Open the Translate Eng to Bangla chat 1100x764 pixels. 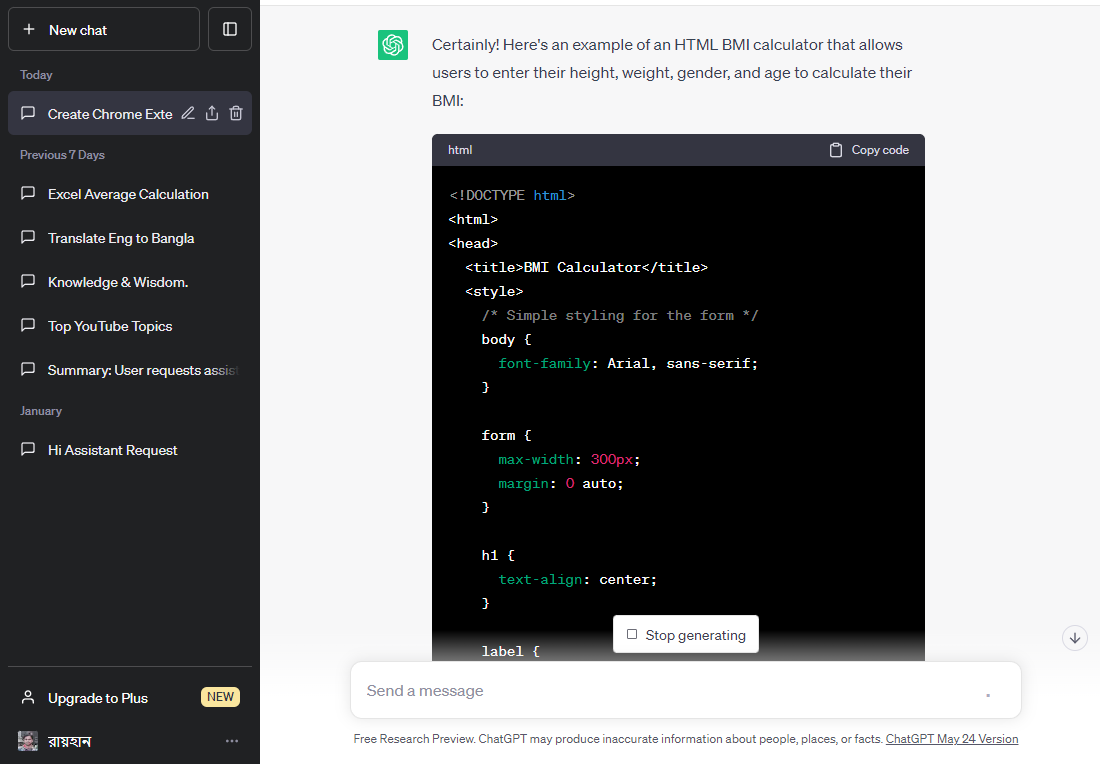click(x=121, y=238)
